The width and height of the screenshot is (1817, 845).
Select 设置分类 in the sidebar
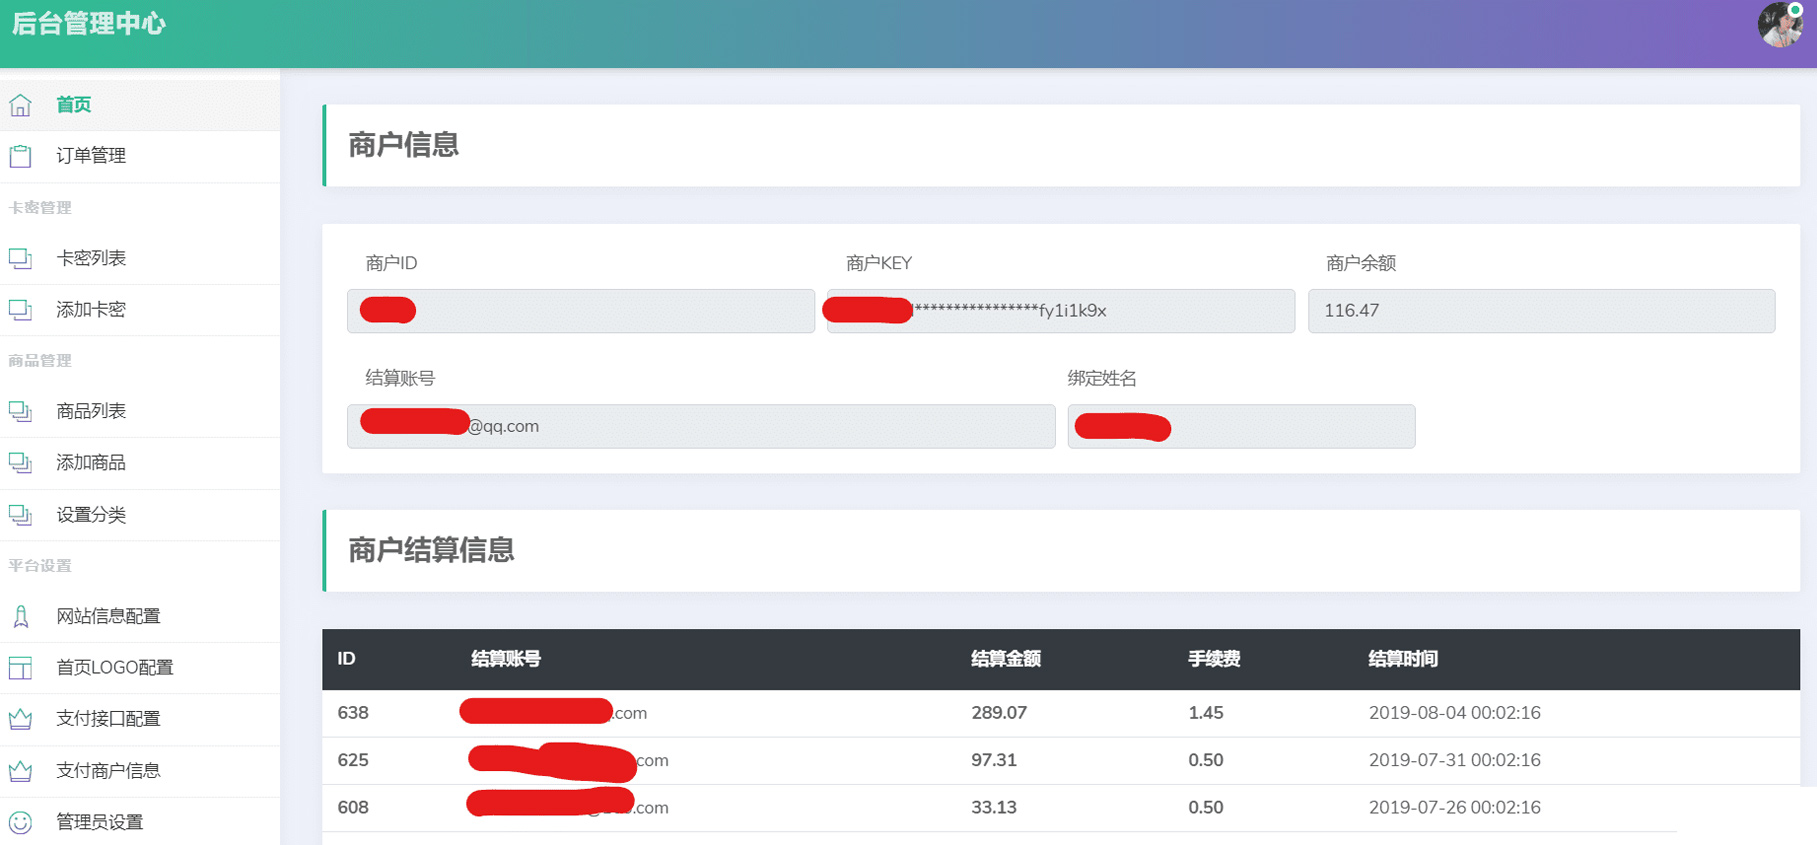[x=91, y=515]
